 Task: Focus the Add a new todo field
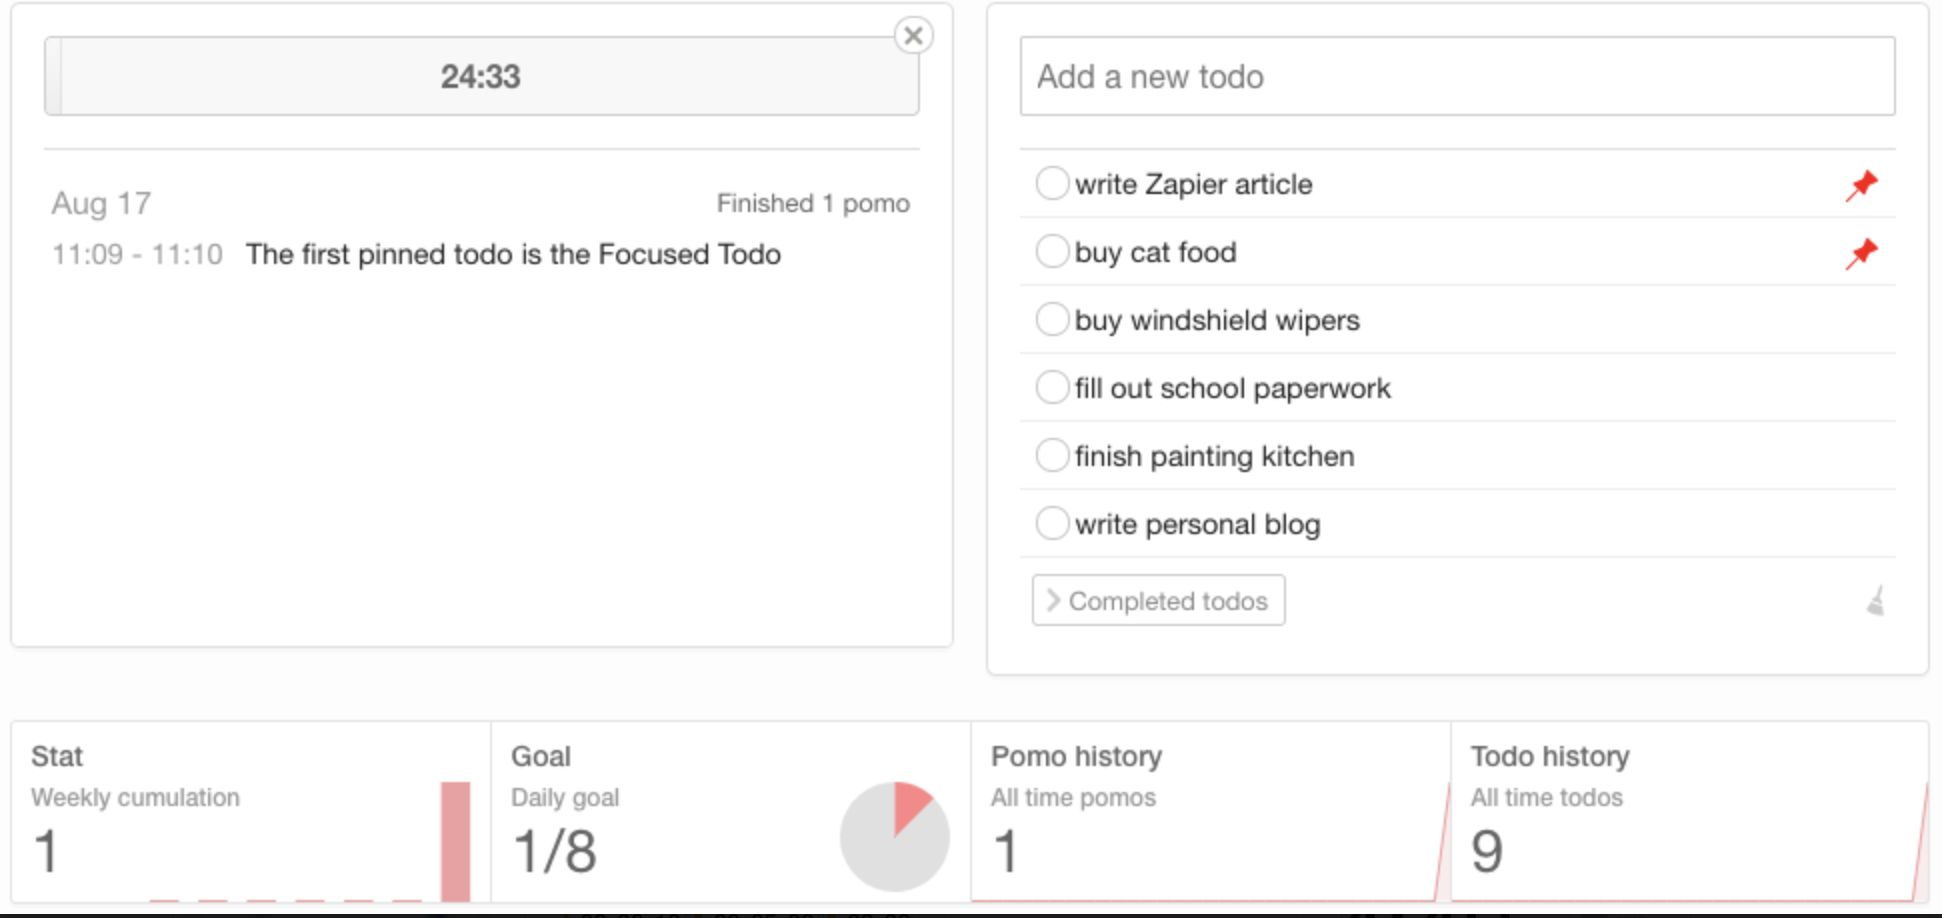coord(1457,77)
